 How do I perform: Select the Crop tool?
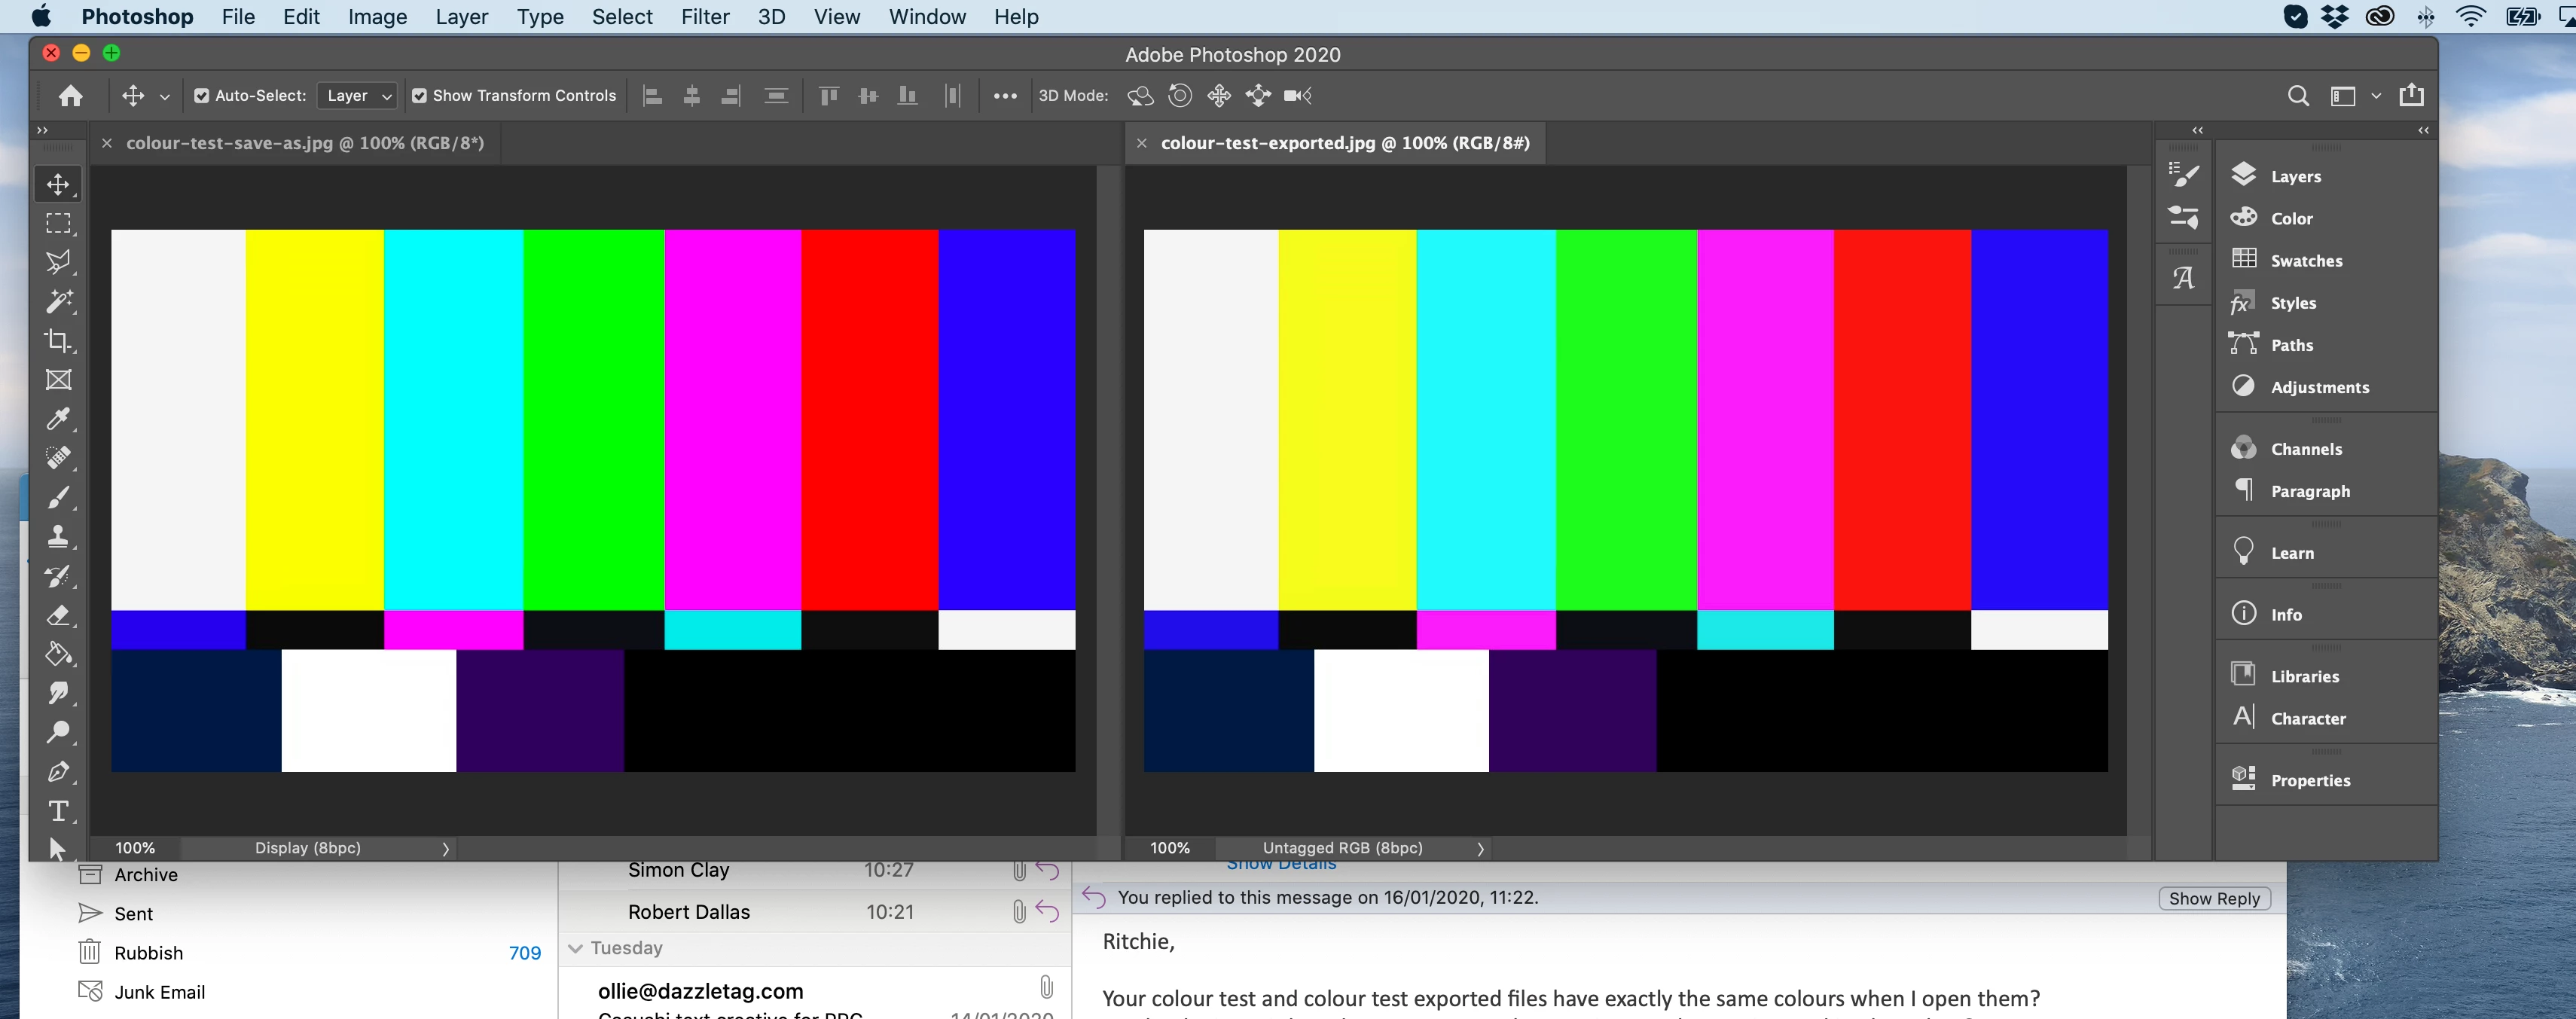(58, 341)
